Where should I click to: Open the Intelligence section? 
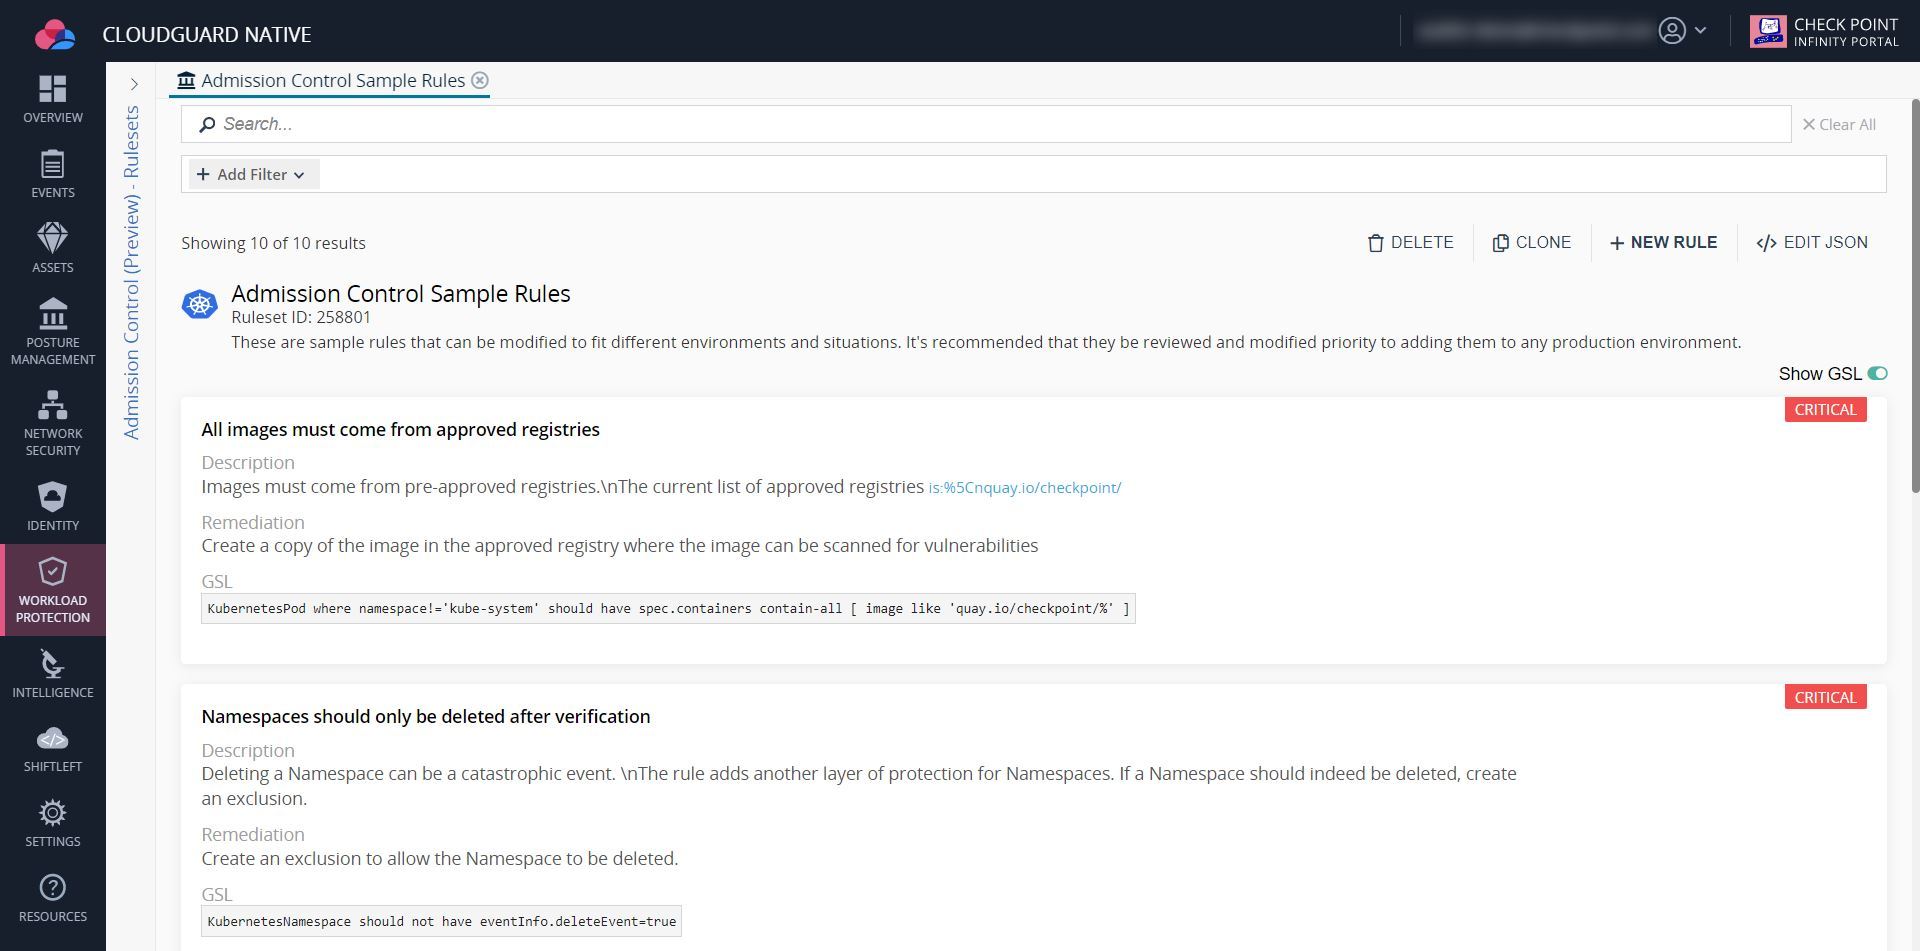click(x=53, y=674)
